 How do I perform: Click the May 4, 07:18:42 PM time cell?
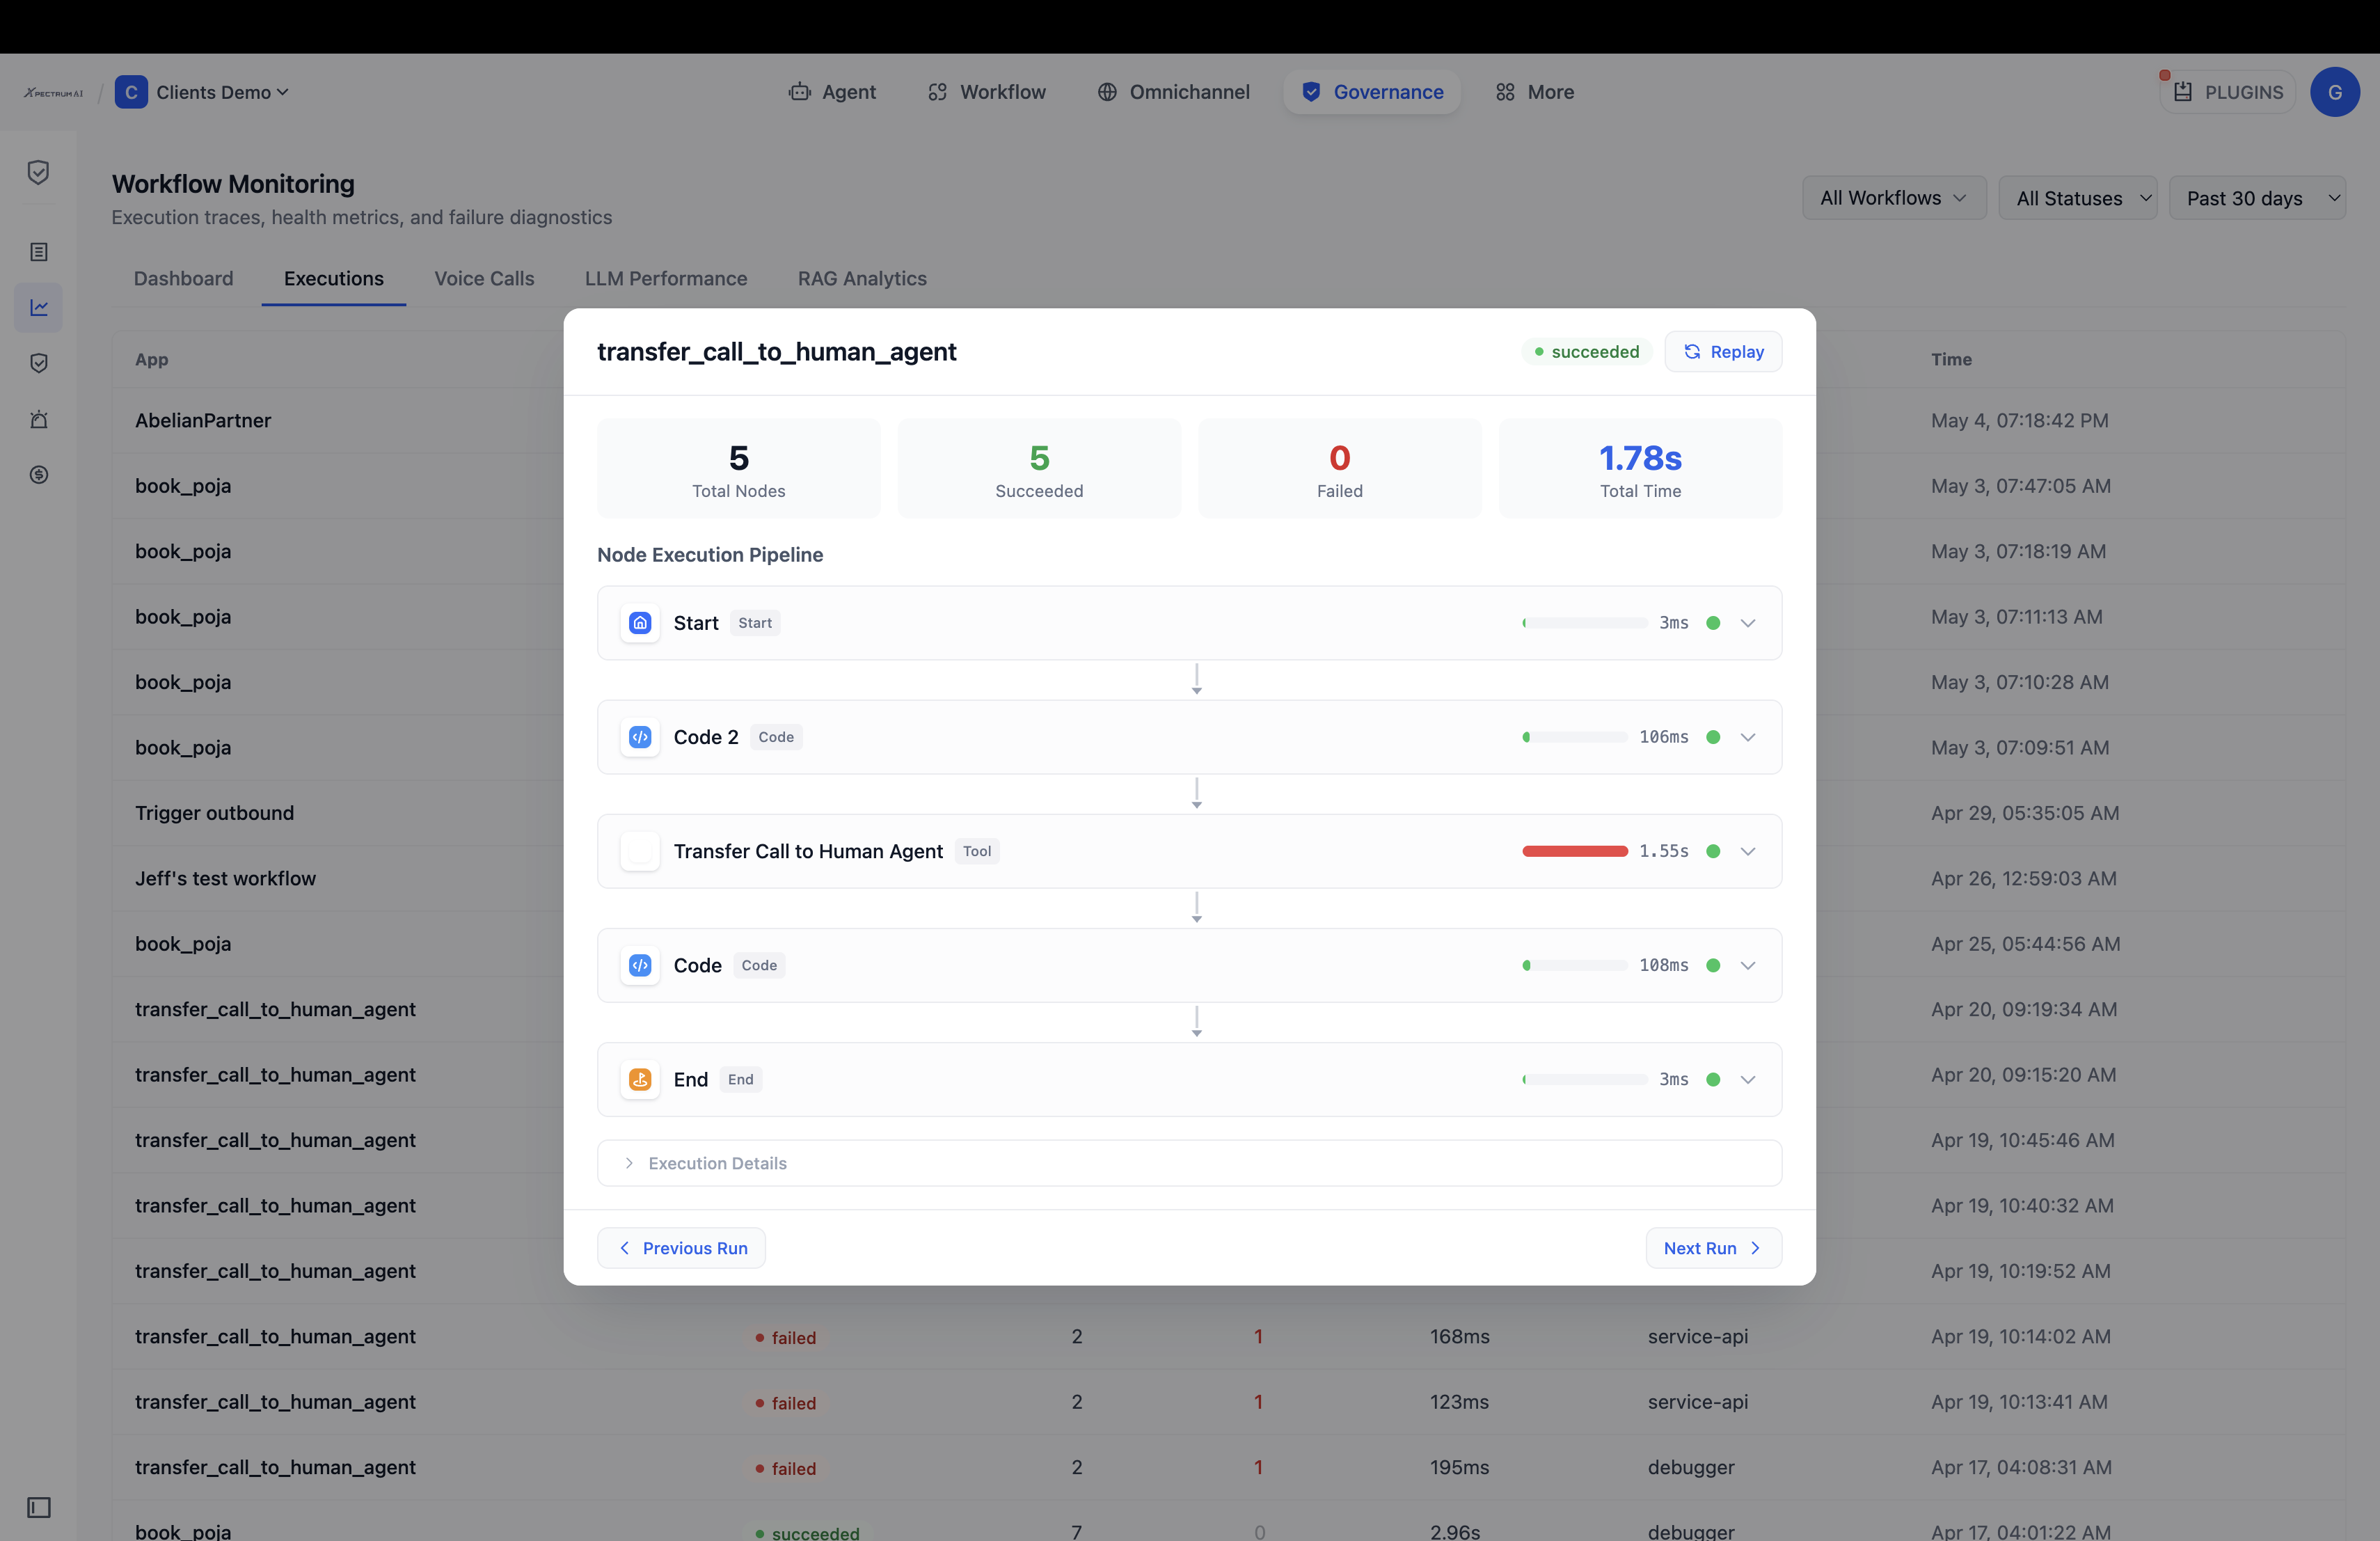coord(2020,420)
